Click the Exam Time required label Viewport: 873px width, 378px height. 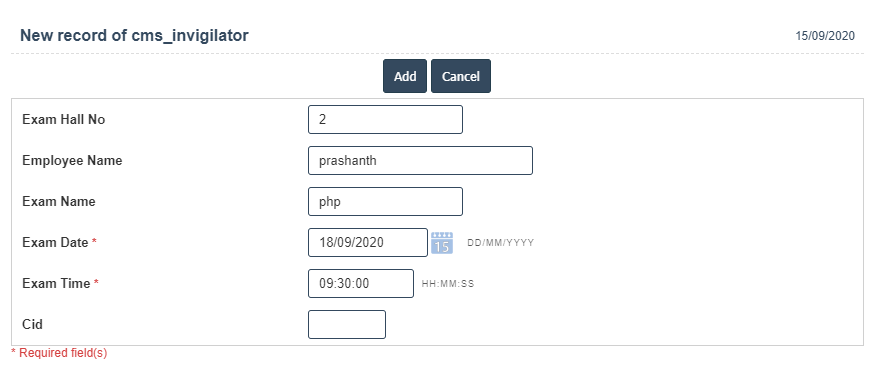click(61, 283)
